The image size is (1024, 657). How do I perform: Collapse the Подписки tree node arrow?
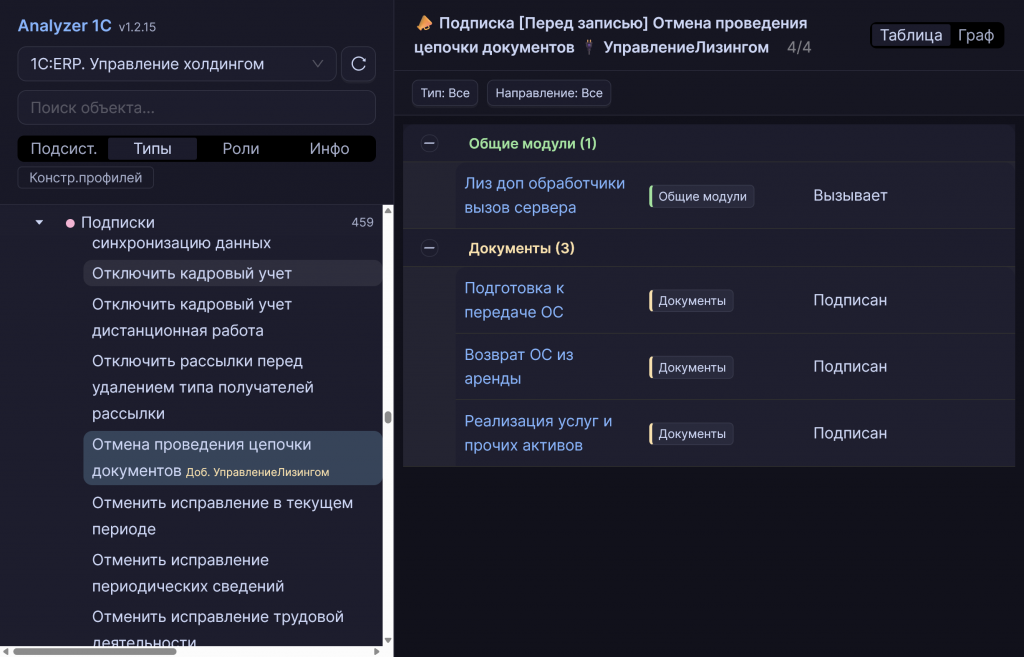[40, 222]
